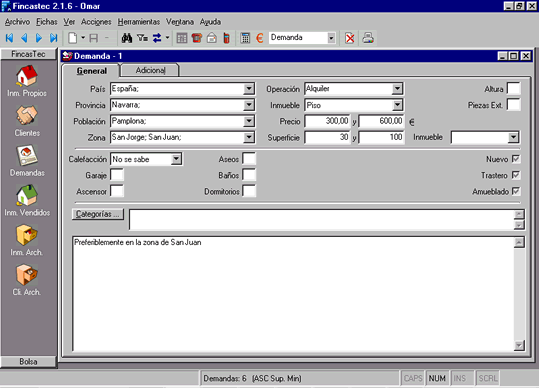Click the filter funnel icon
Image resolution: width=539 pixels, height=388 pixels.
142,38
